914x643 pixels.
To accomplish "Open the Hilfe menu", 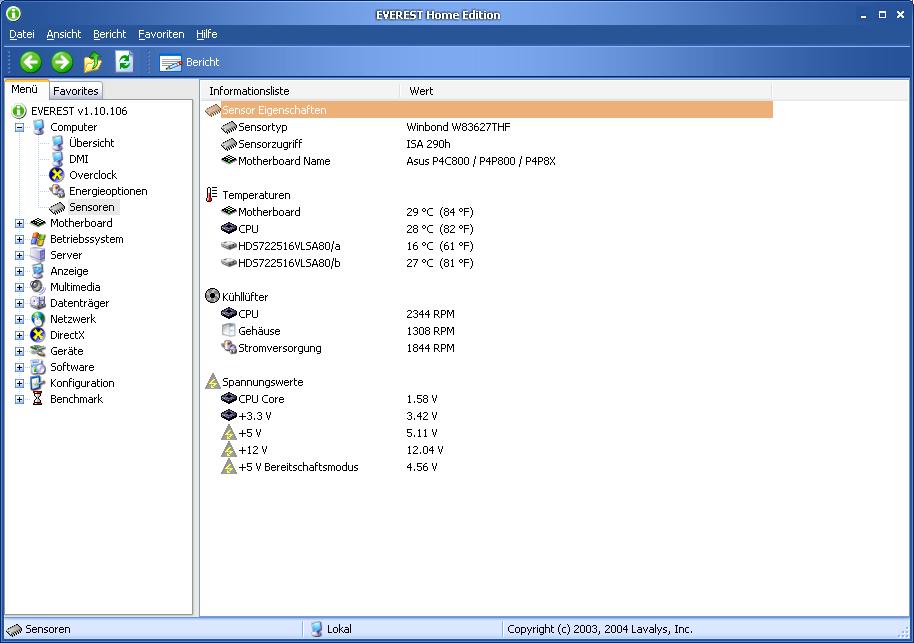I will pos(206,34).
